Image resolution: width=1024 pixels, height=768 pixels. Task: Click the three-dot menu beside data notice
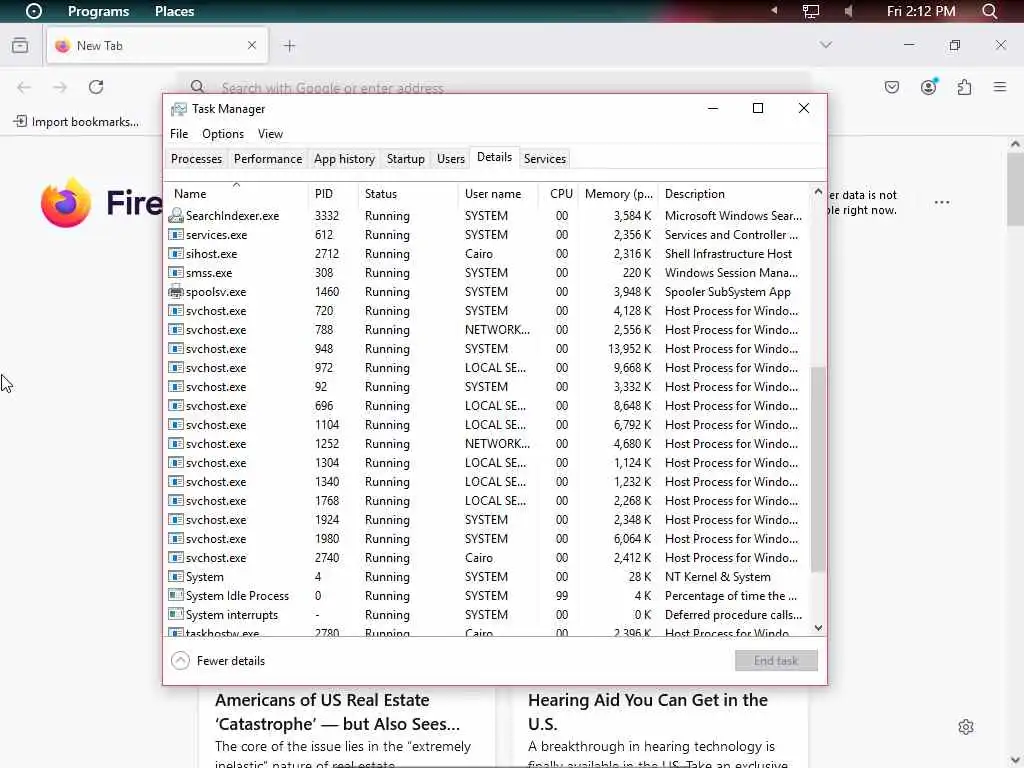point(942,202)
